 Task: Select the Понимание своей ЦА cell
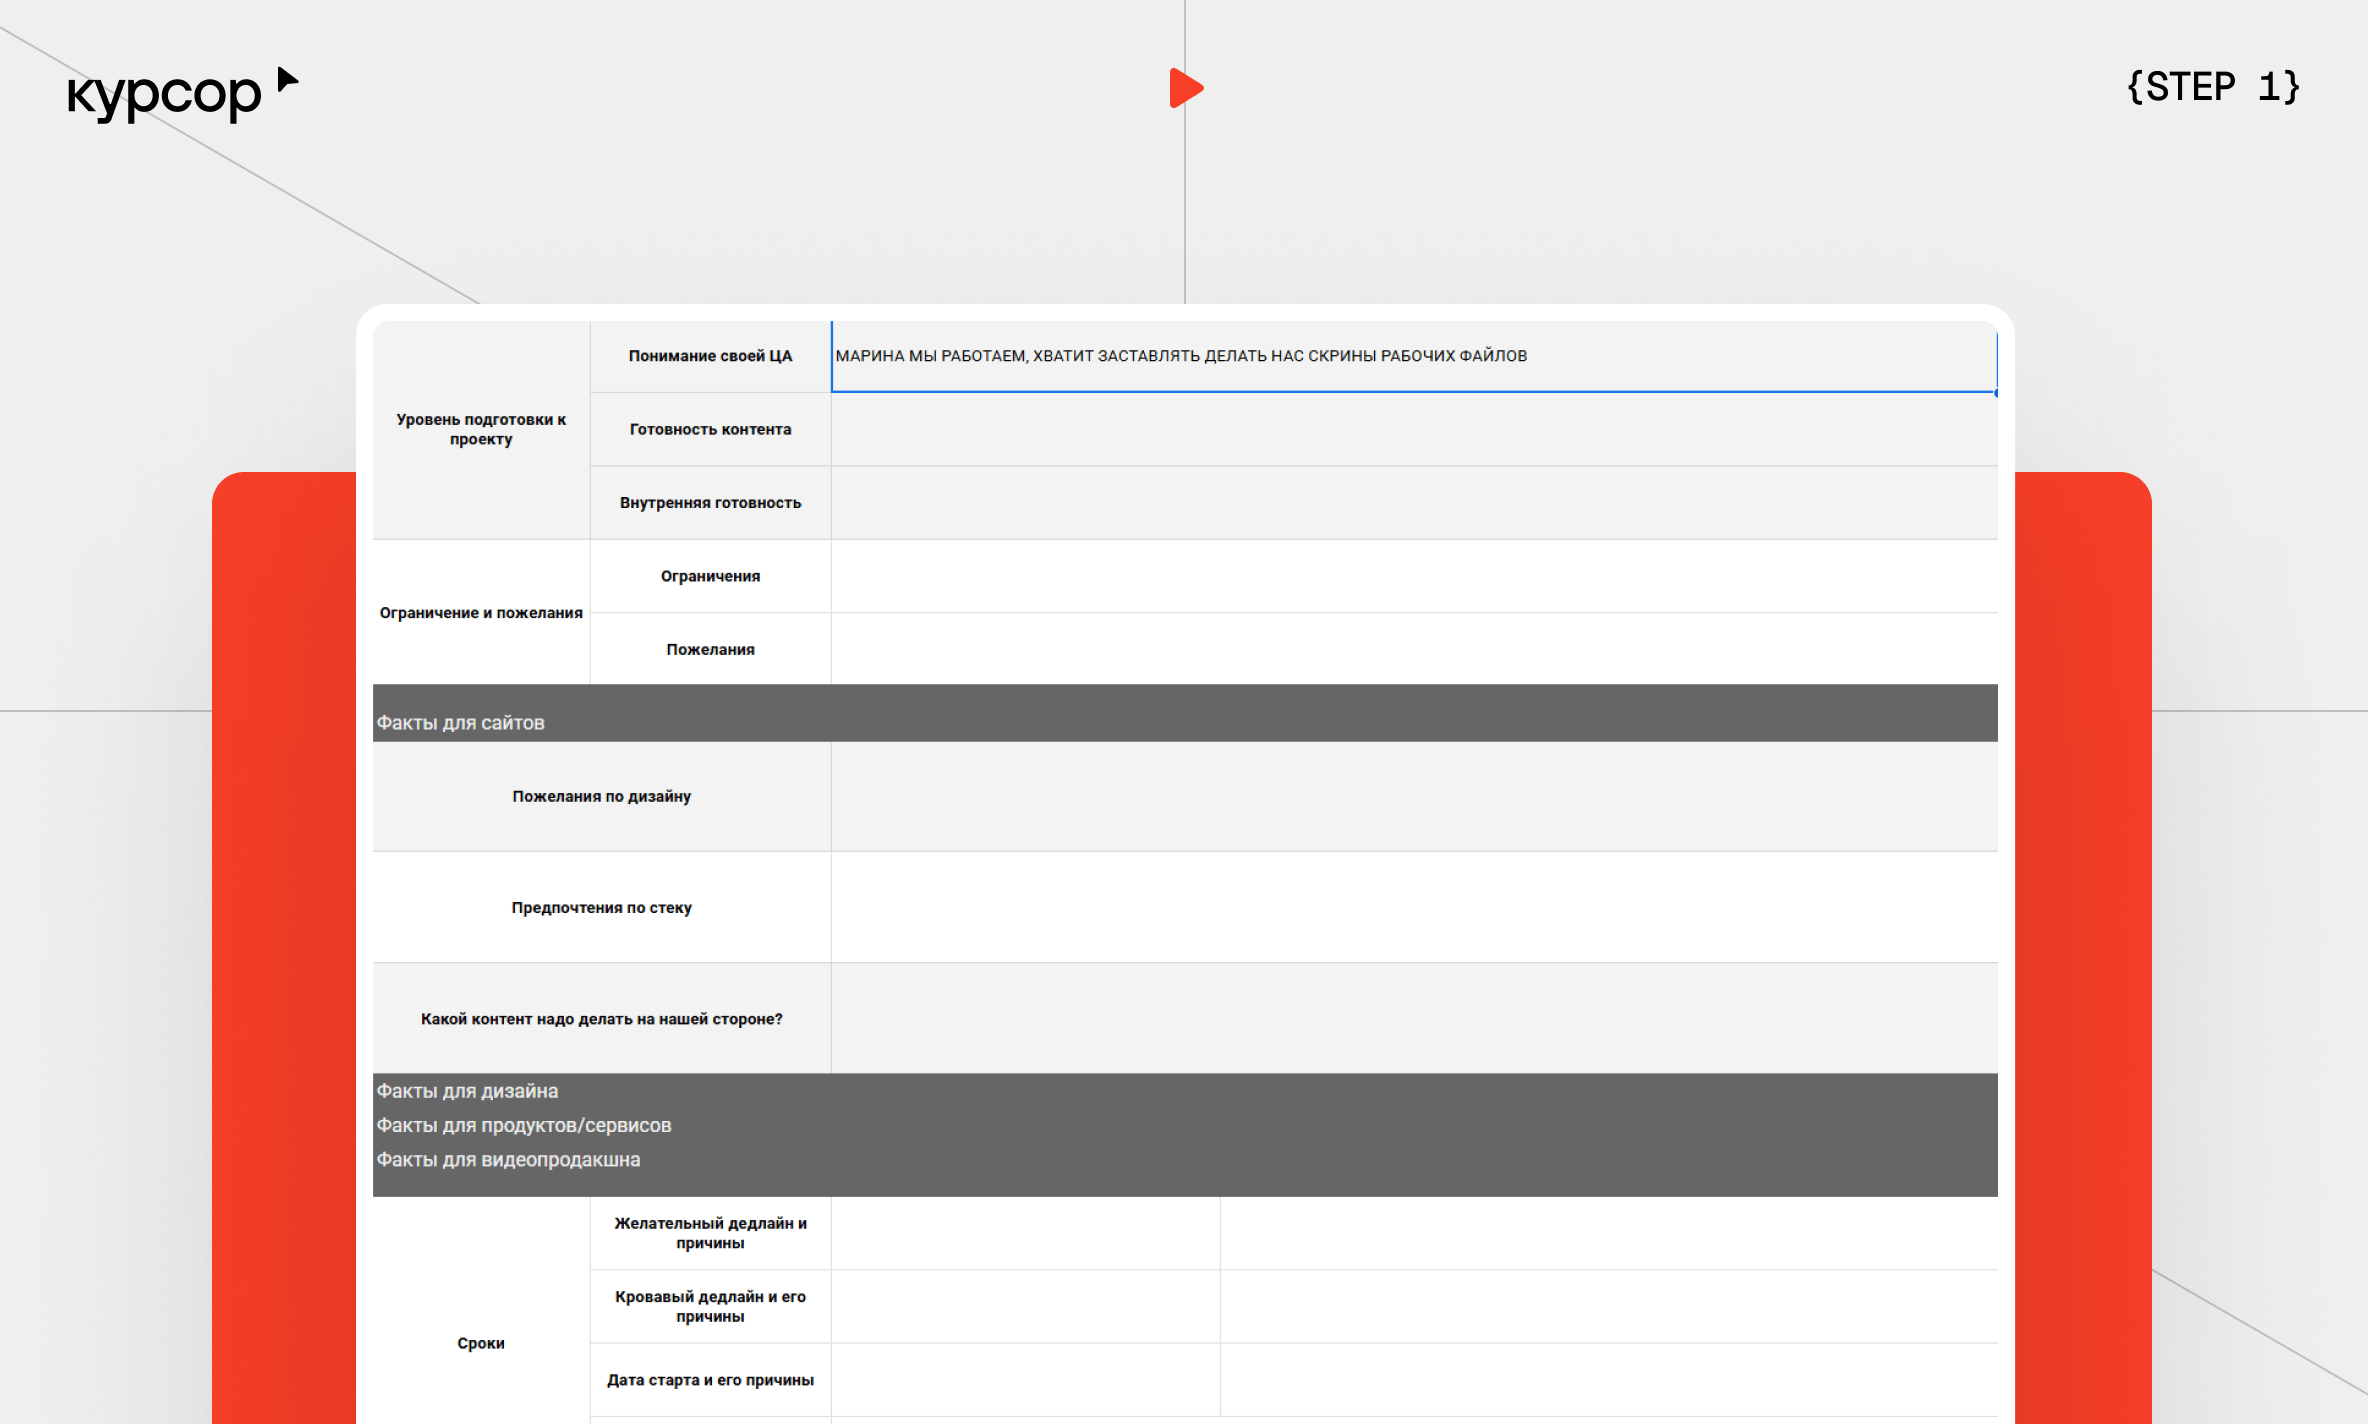(710, 356)
